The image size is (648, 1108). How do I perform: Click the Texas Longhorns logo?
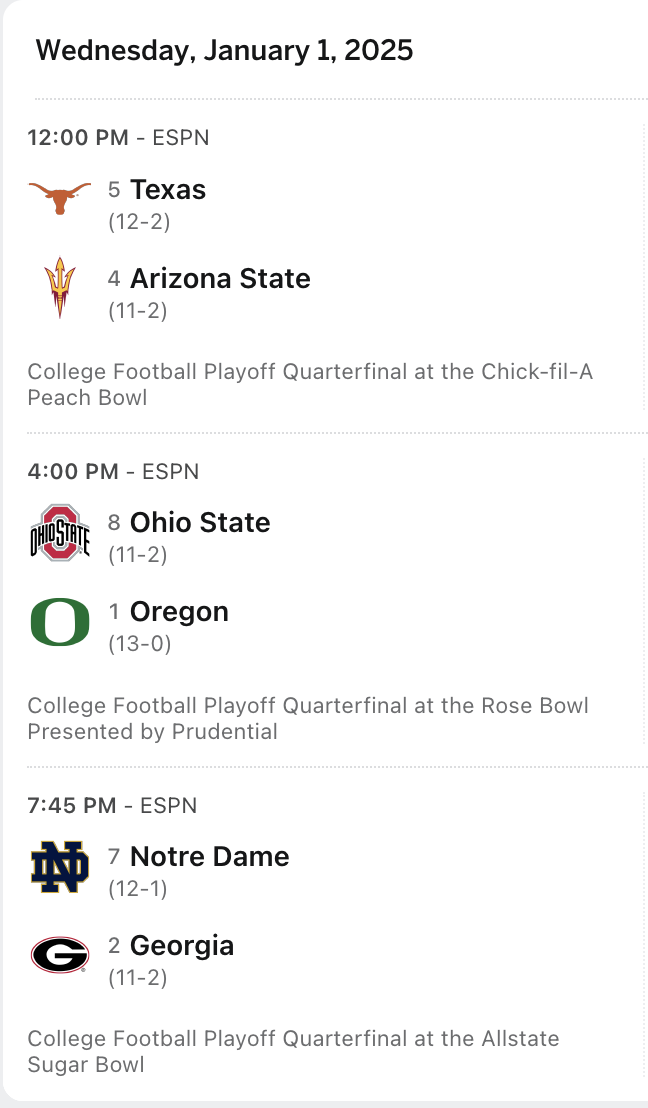point(59,199)
